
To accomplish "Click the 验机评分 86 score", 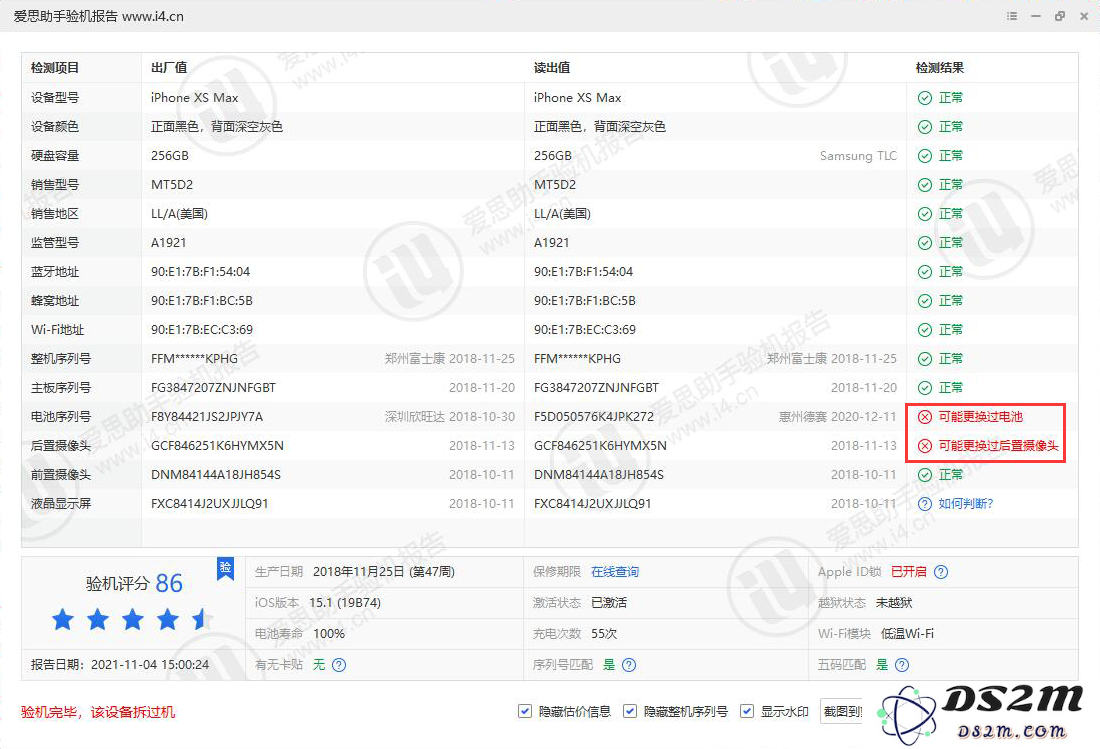I will tap(134, 583).
